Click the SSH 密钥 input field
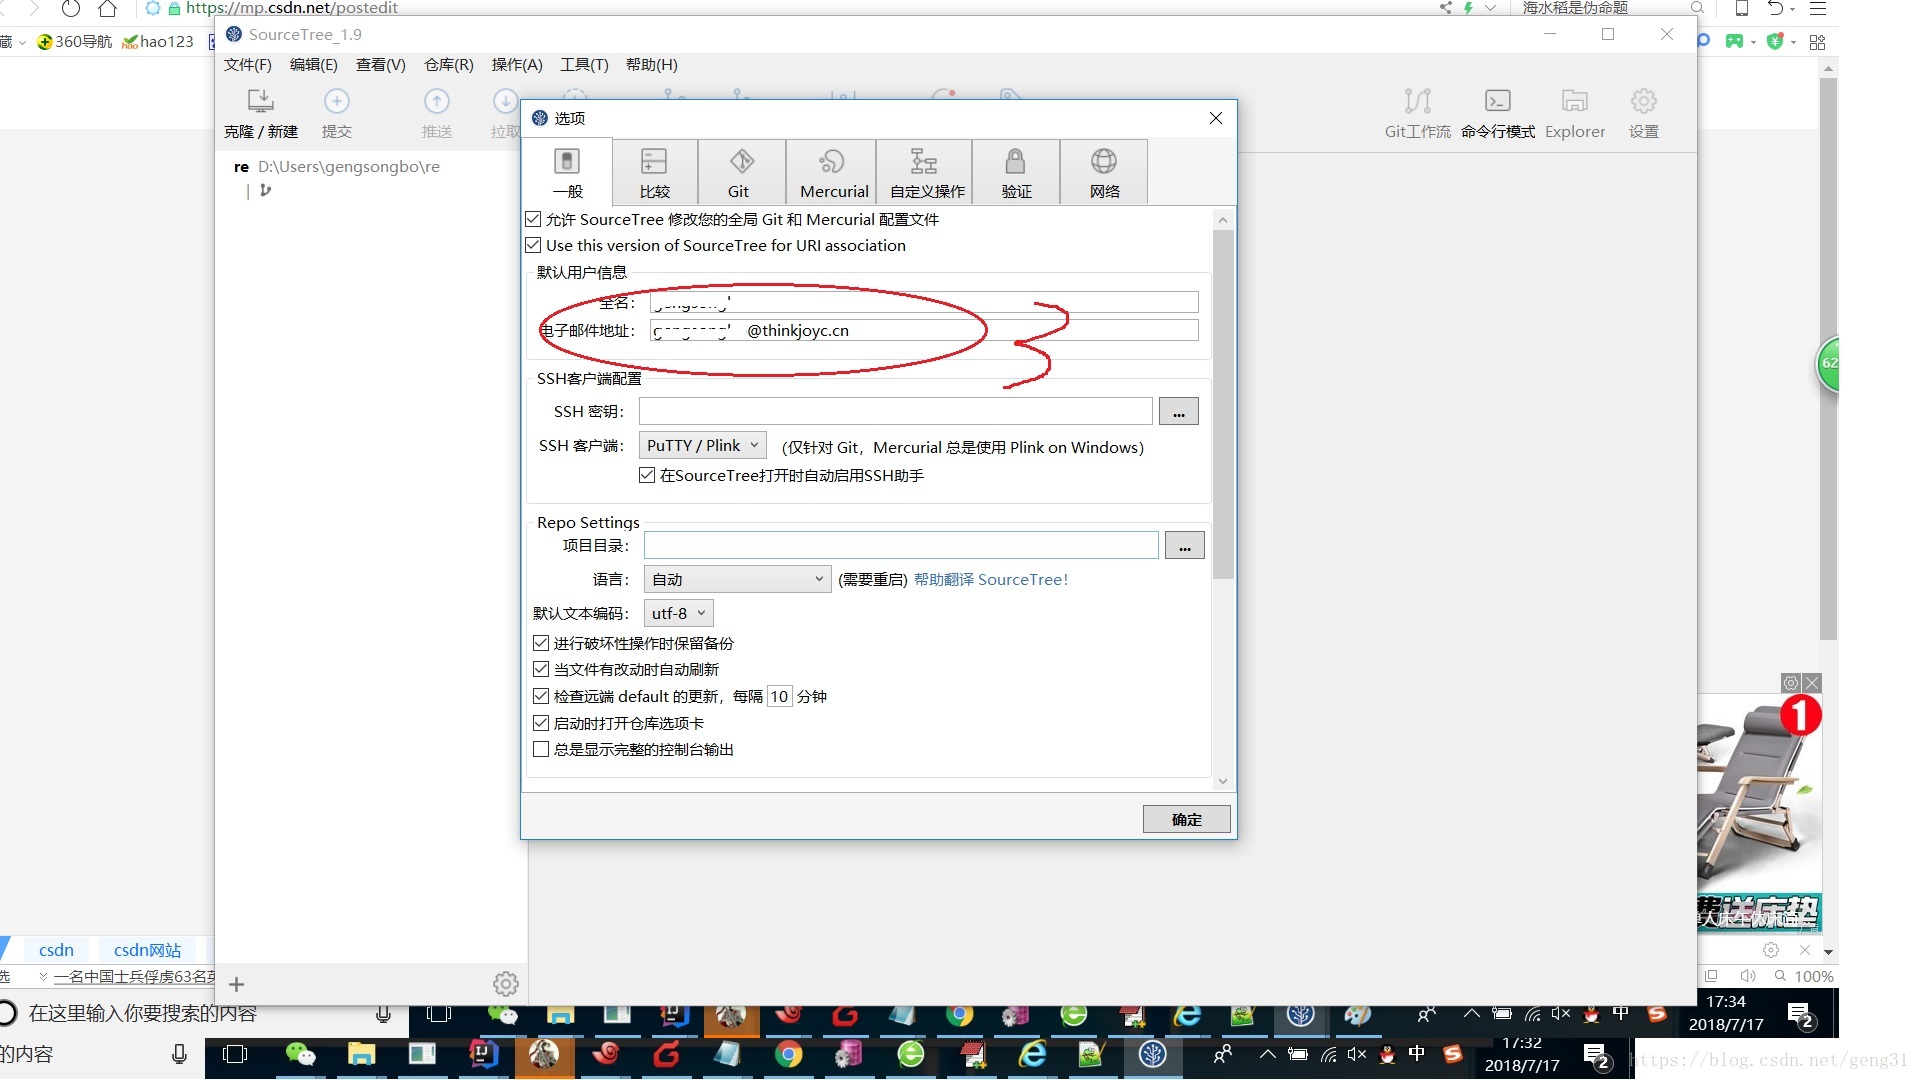Image resolution: width=1920 pixels, height=1080 pixels. [896, 411]
